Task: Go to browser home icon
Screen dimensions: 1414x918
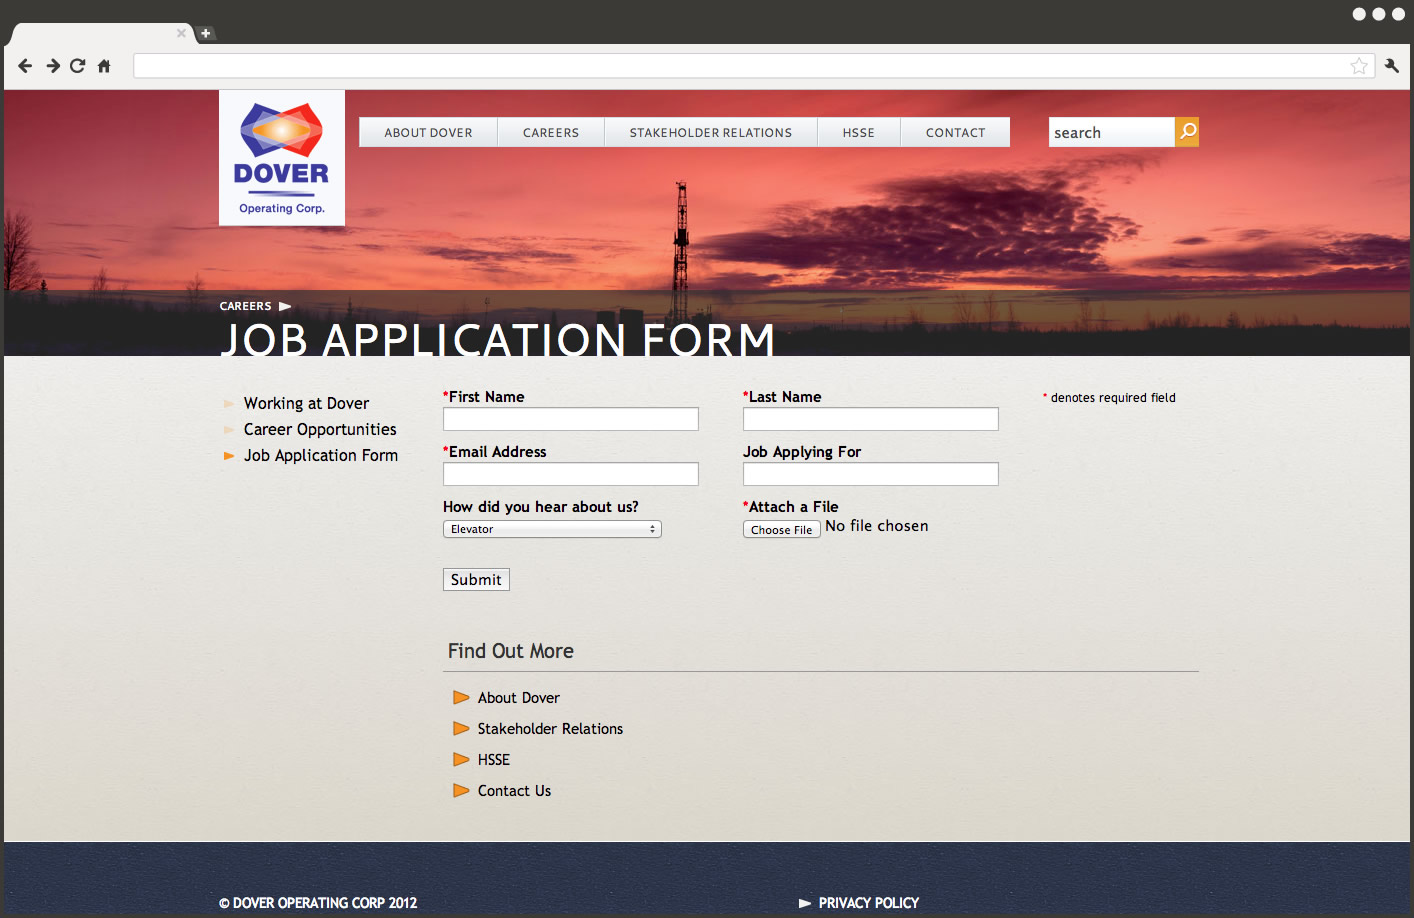Action: click(x=104, y=66)
